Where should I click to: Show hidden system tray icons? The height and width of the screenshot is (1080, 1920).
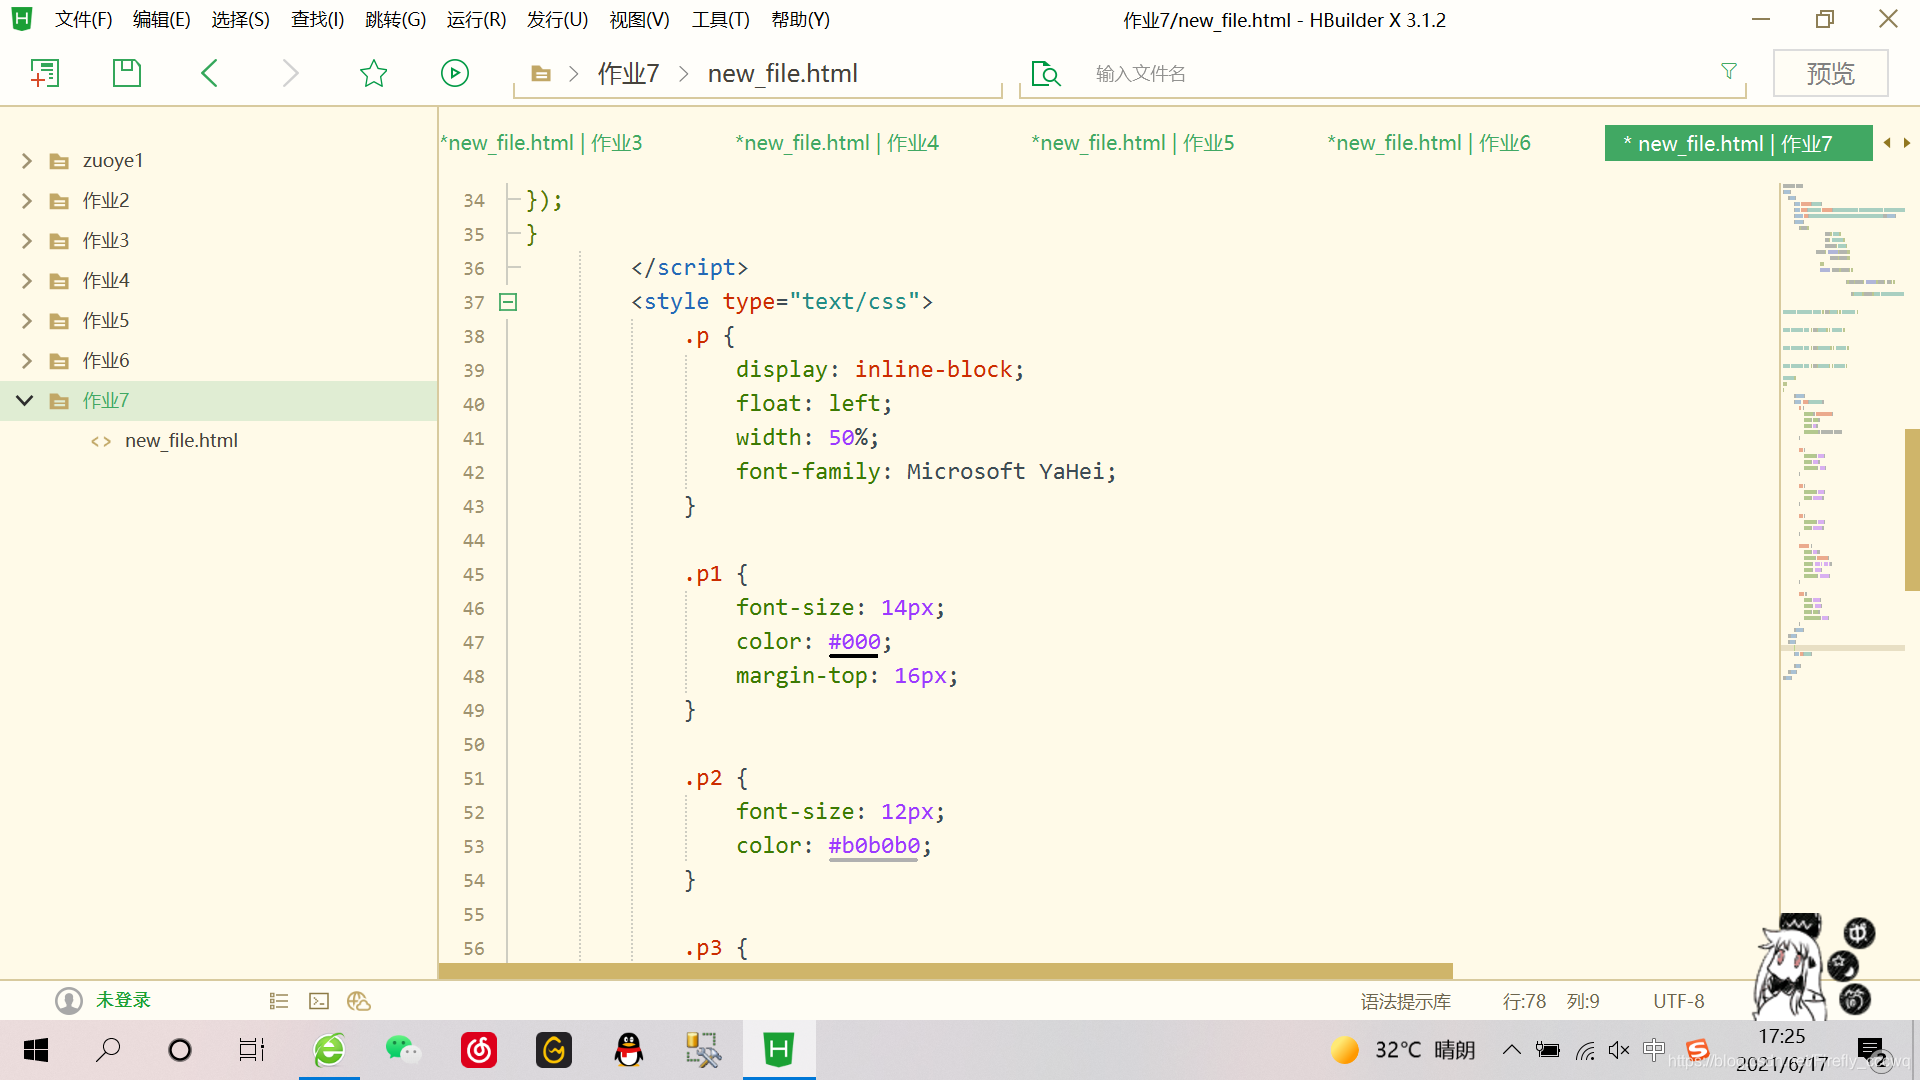pos(1512,1050)
